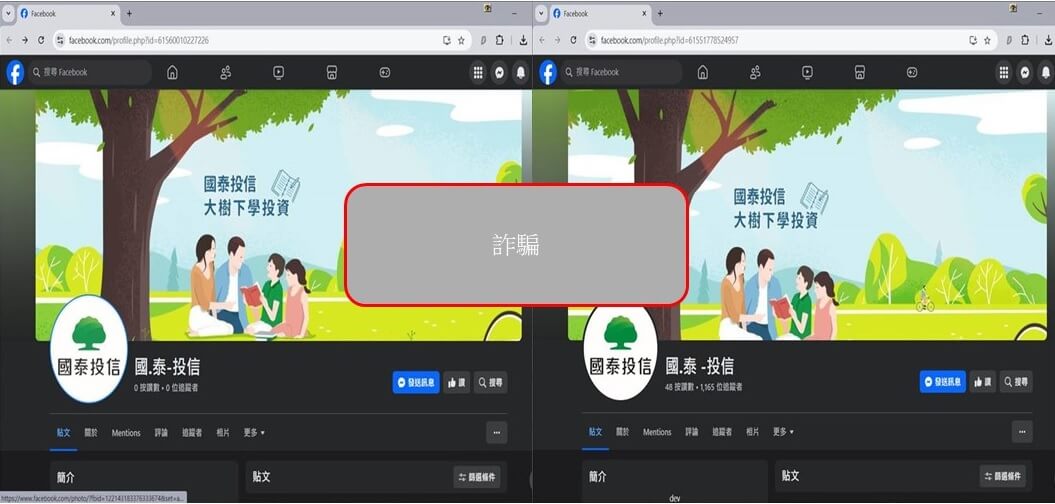Open downloads icon in right browser toolbar

click(x=1046, y=40)
